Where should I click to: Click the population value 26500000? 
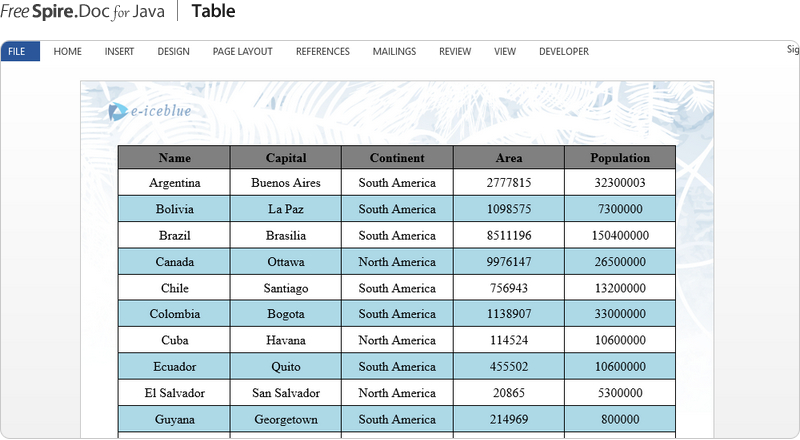(620, 262)
